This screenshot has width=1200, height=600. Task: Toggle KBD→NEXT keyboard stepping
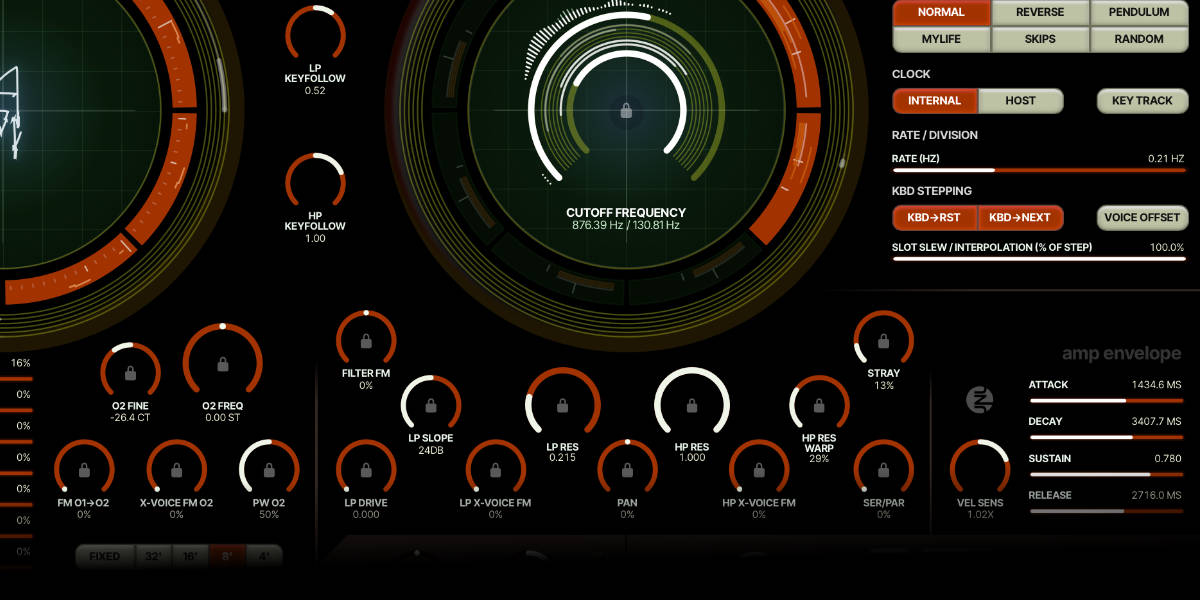click(1021, 217)
